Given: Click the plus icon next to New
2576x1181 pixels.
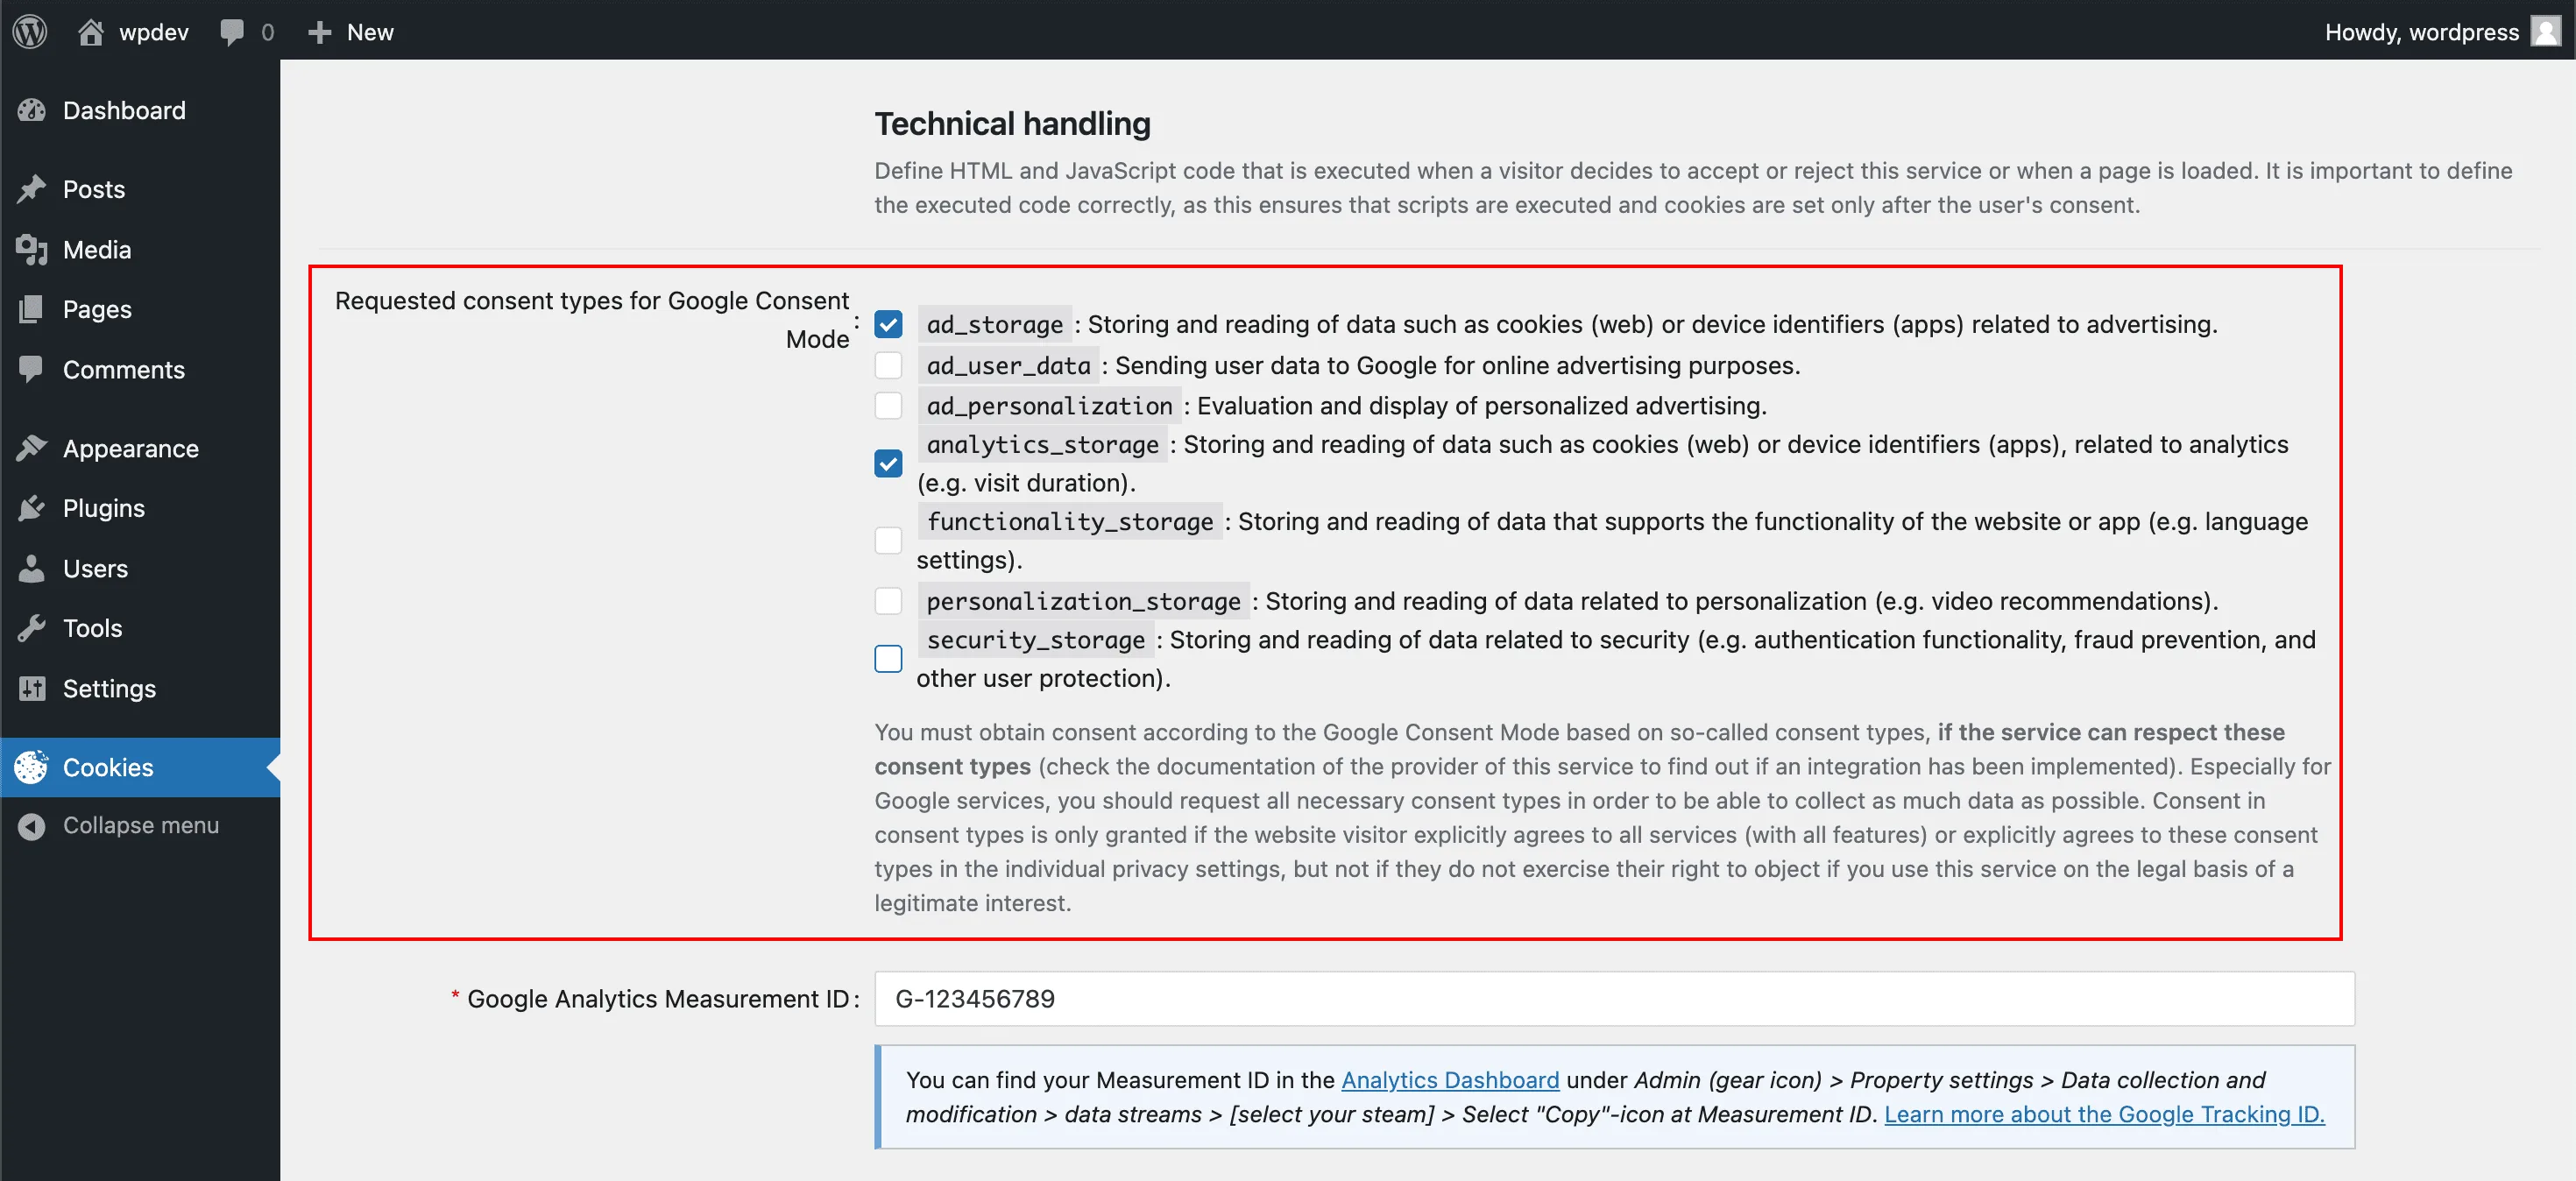Looking at the screenshot, I should (319, 32).
